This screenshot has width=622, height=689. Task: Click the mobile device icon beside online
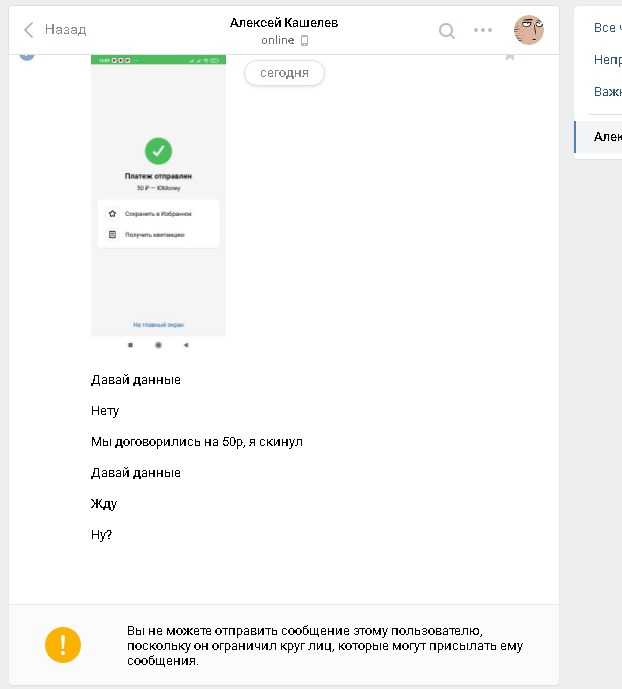tap(305, 41)
